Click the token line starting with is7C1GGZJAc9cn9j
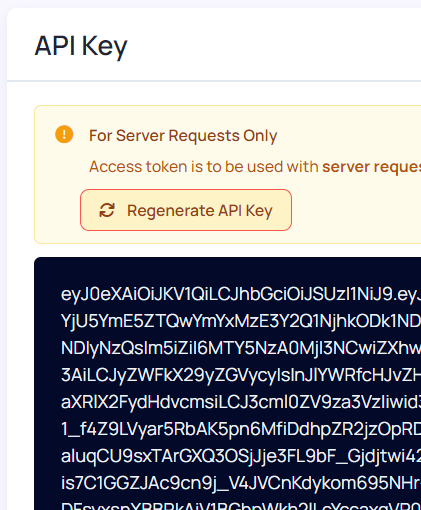 [241, 483]
